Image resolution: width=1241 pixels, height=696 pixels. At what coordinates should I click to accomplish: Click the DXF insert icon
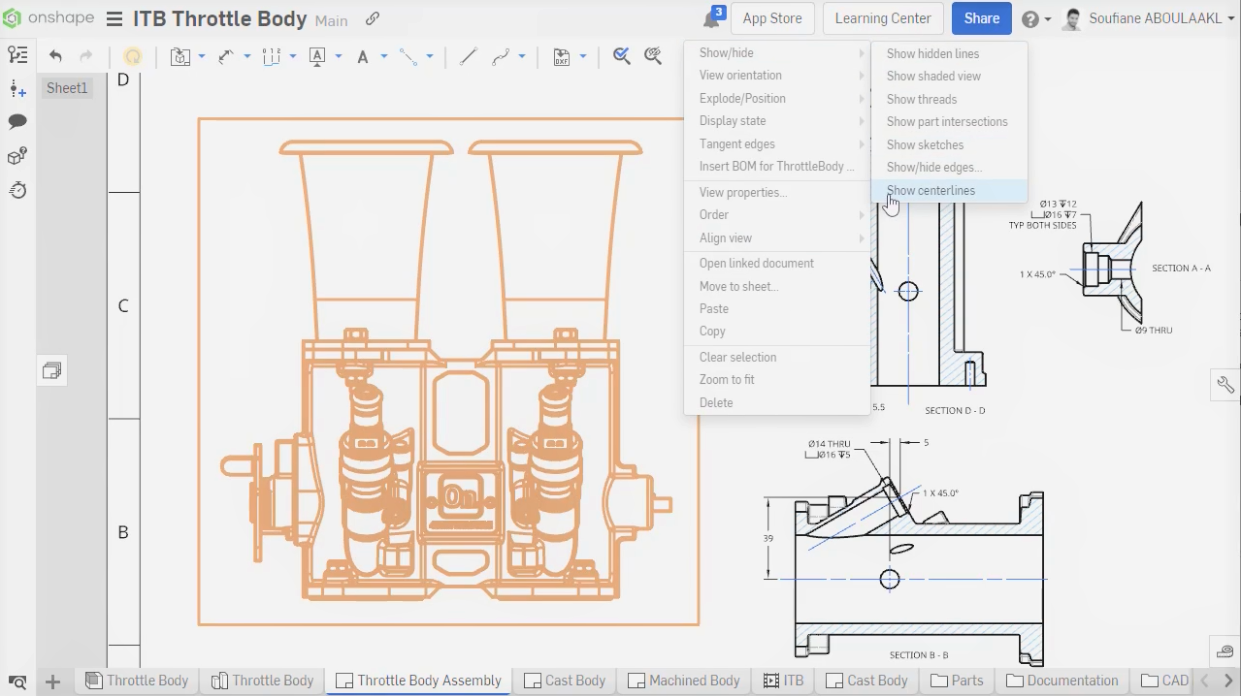[561, 57]
